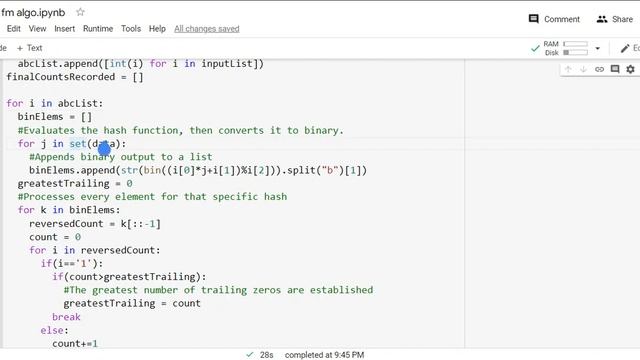Click the line 'greatestTrailing = 0'
This screenshot has width=640, height=360.
75,184
